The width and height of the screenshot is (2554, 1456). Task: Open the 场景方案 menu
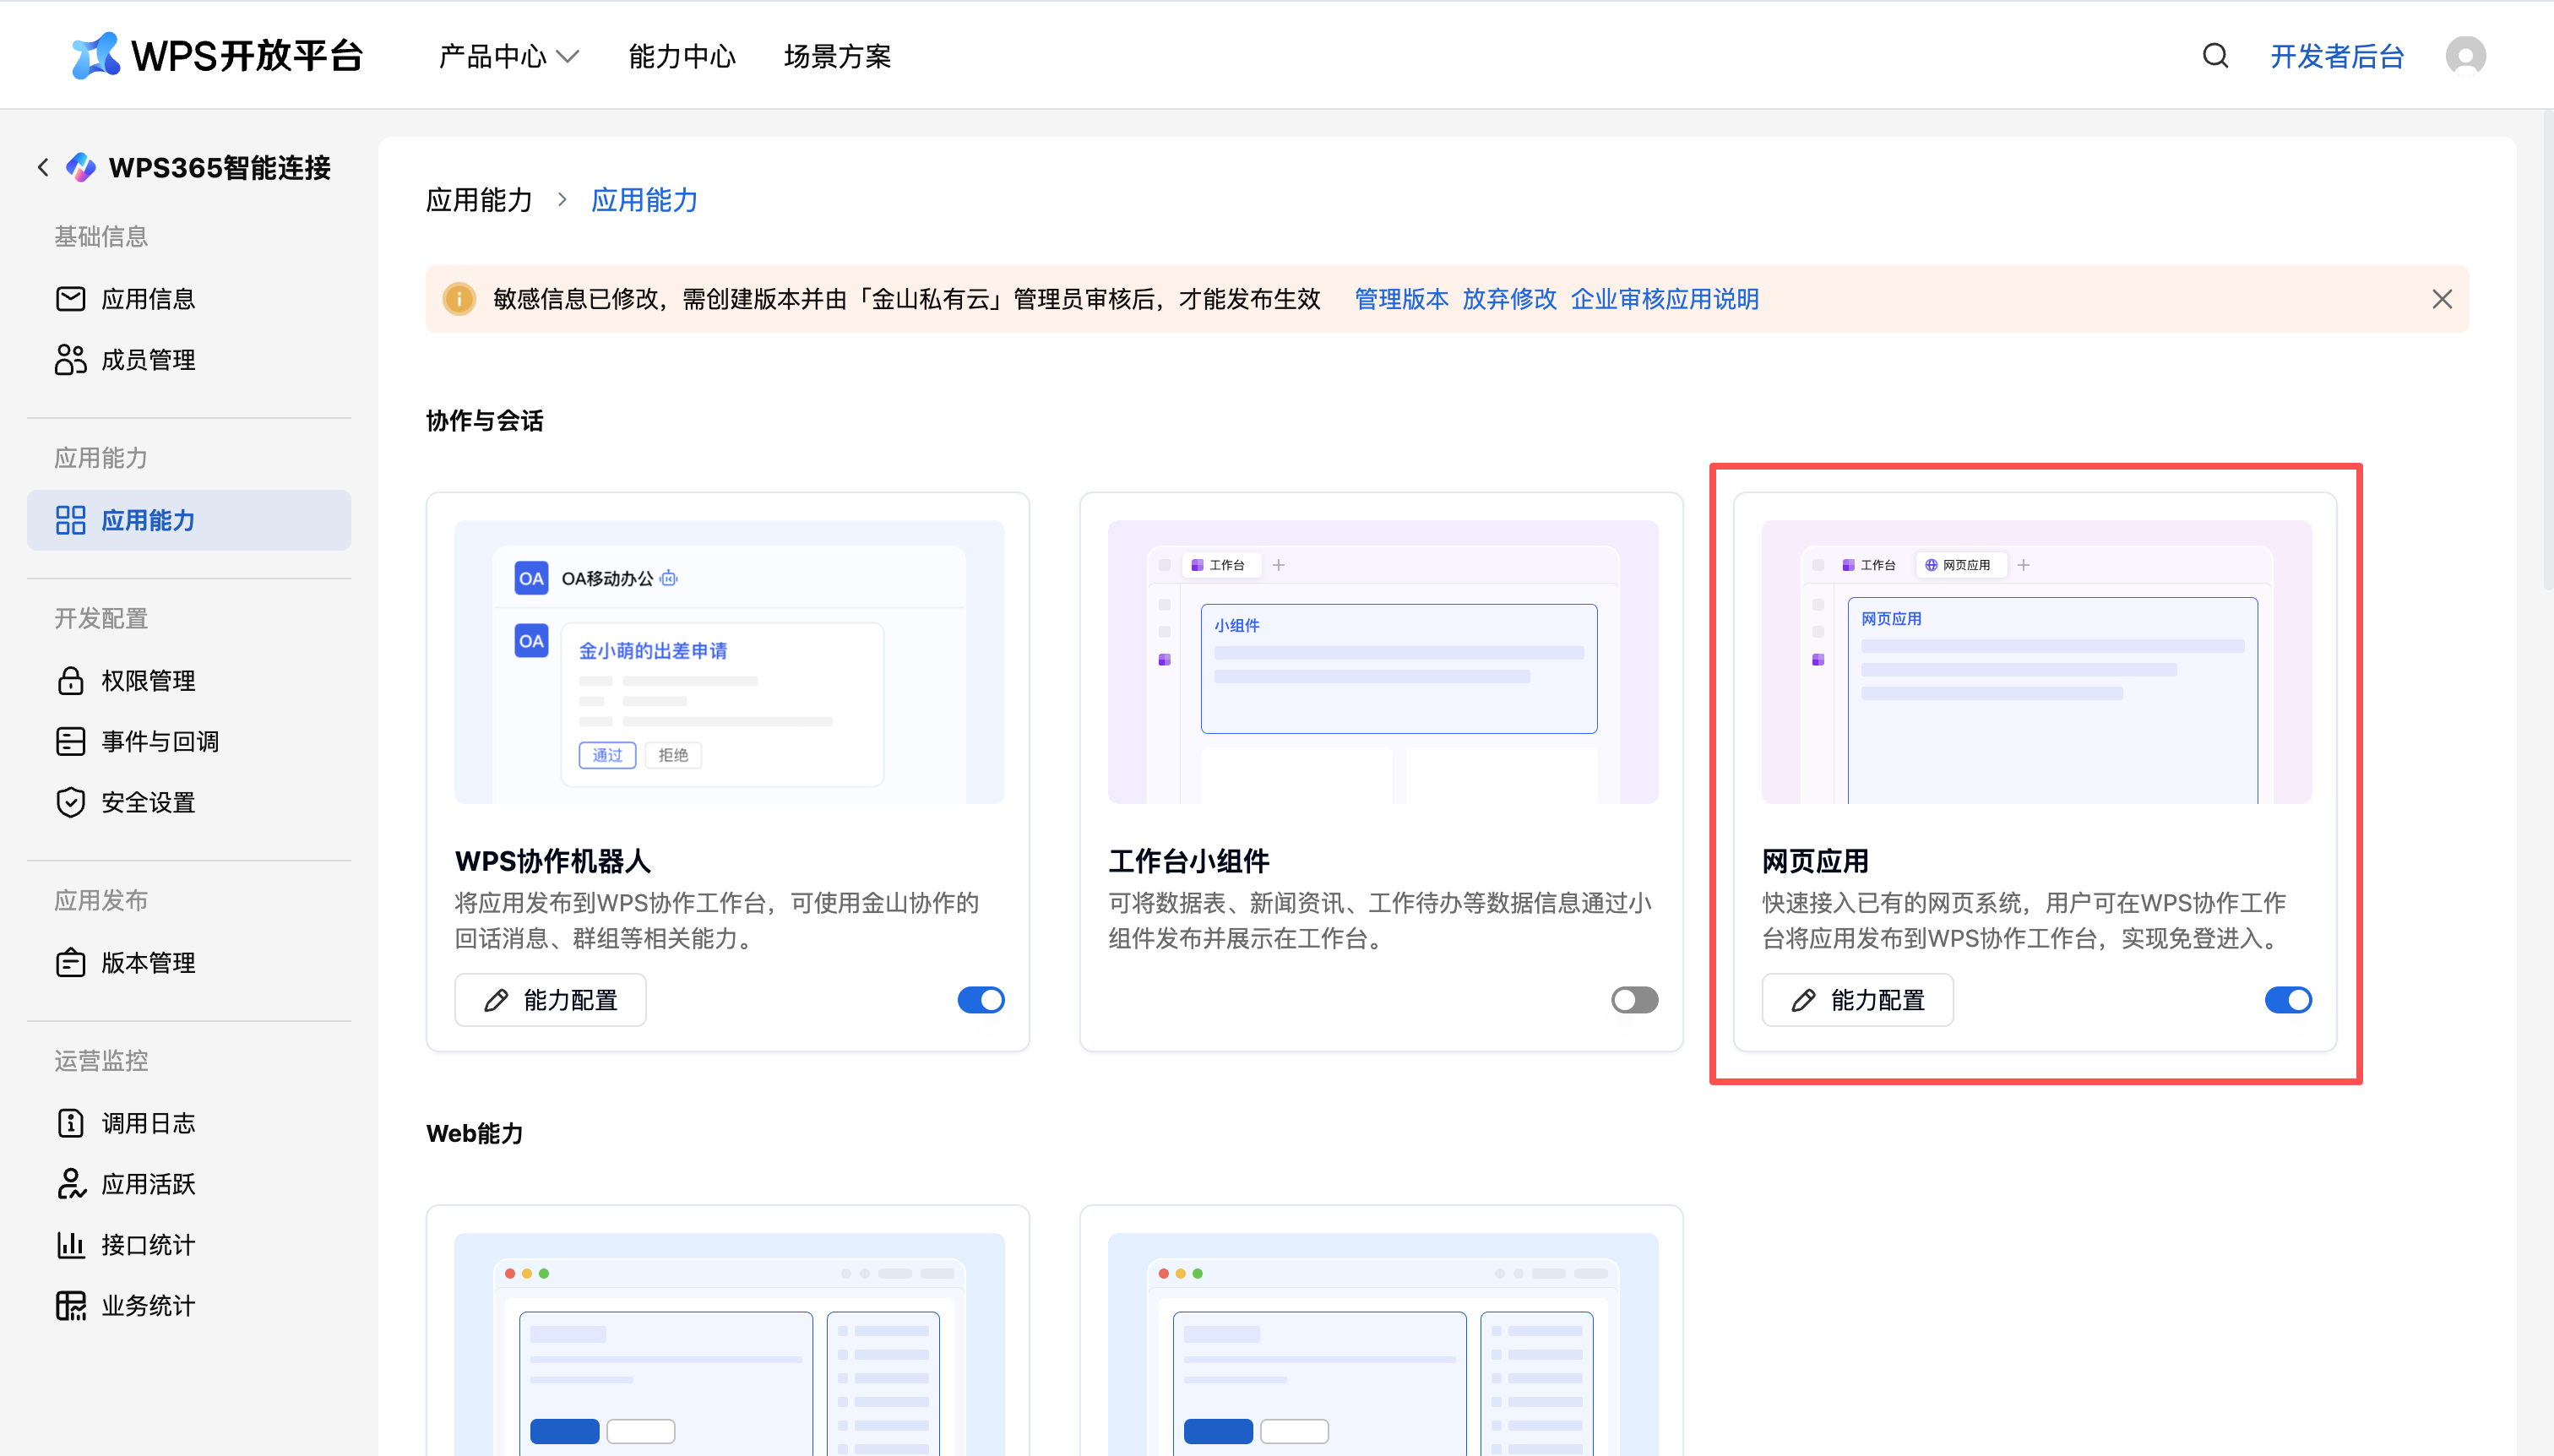(837, 56)
